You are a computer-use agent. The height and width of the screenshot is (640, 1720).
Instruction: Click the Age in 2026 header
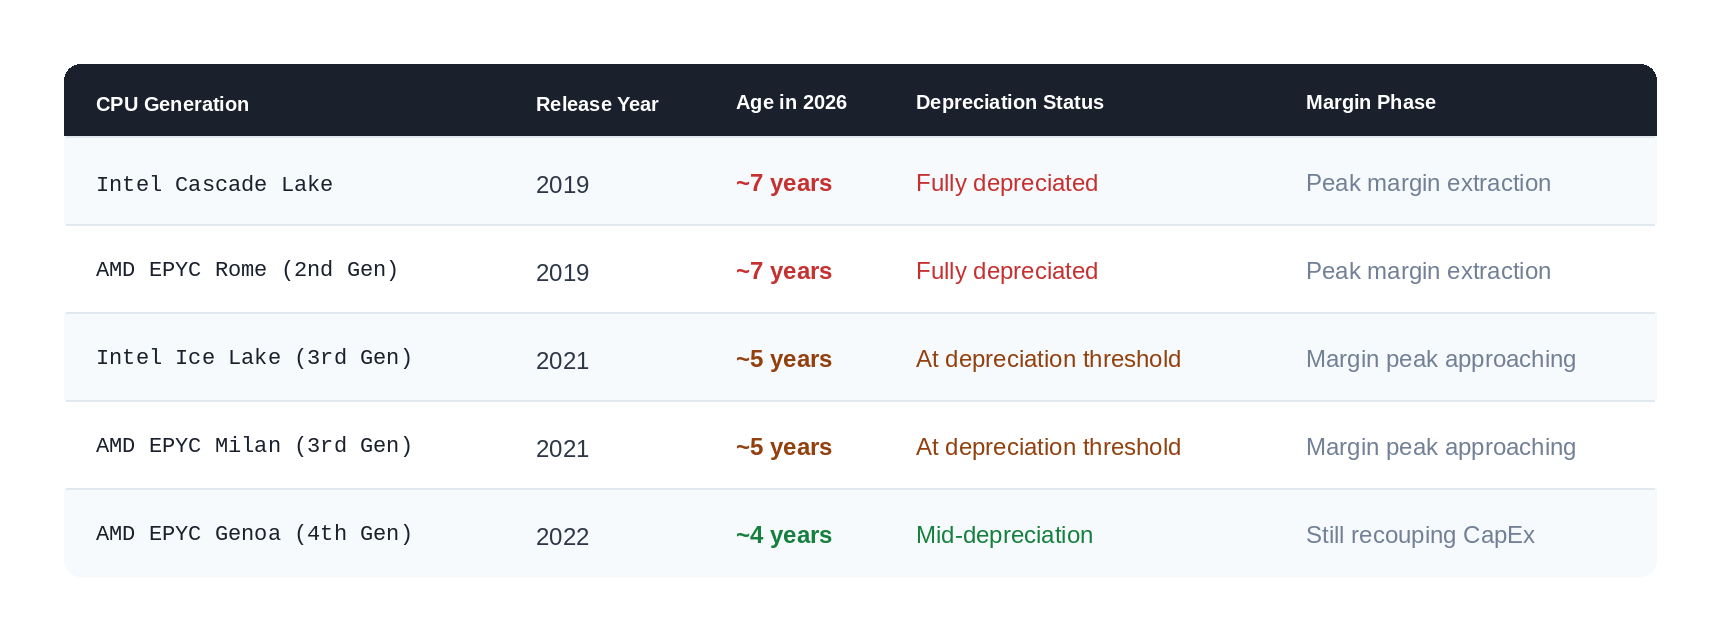791,102
